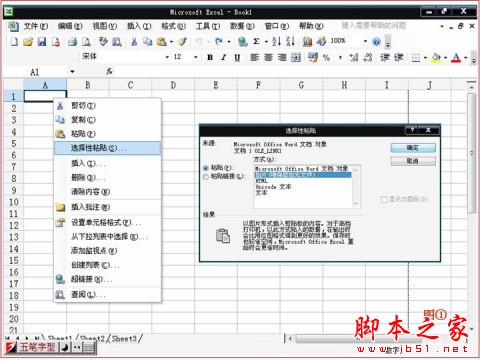Open the Paste toolbar dropdown arrow

(171, 42)
